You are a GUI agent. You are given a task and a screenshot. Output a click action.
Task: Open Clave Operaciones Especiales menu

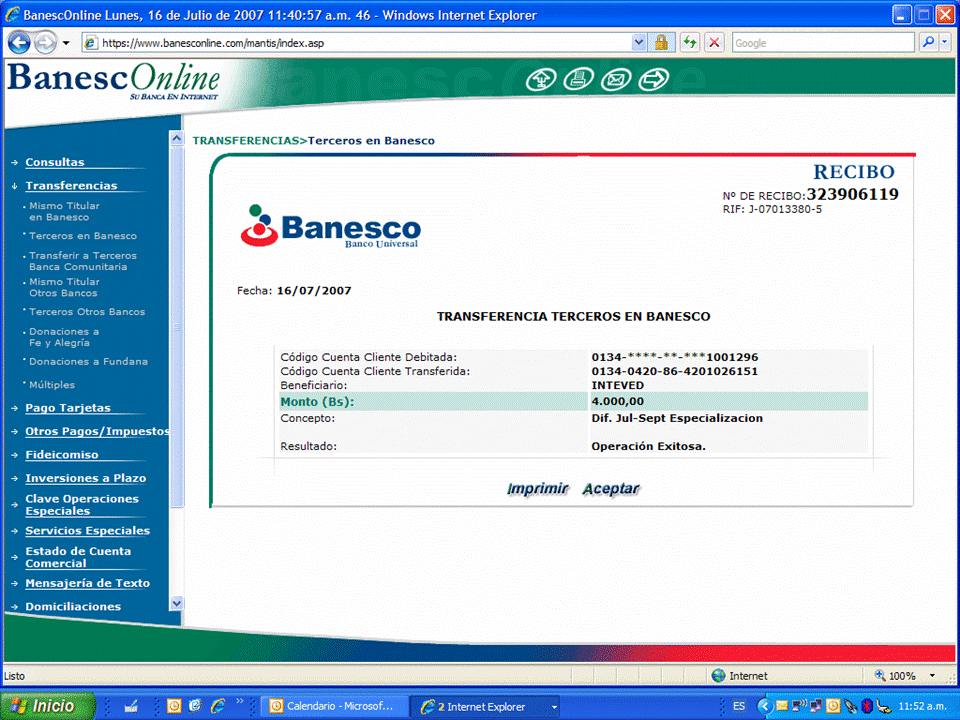point(82,504)
